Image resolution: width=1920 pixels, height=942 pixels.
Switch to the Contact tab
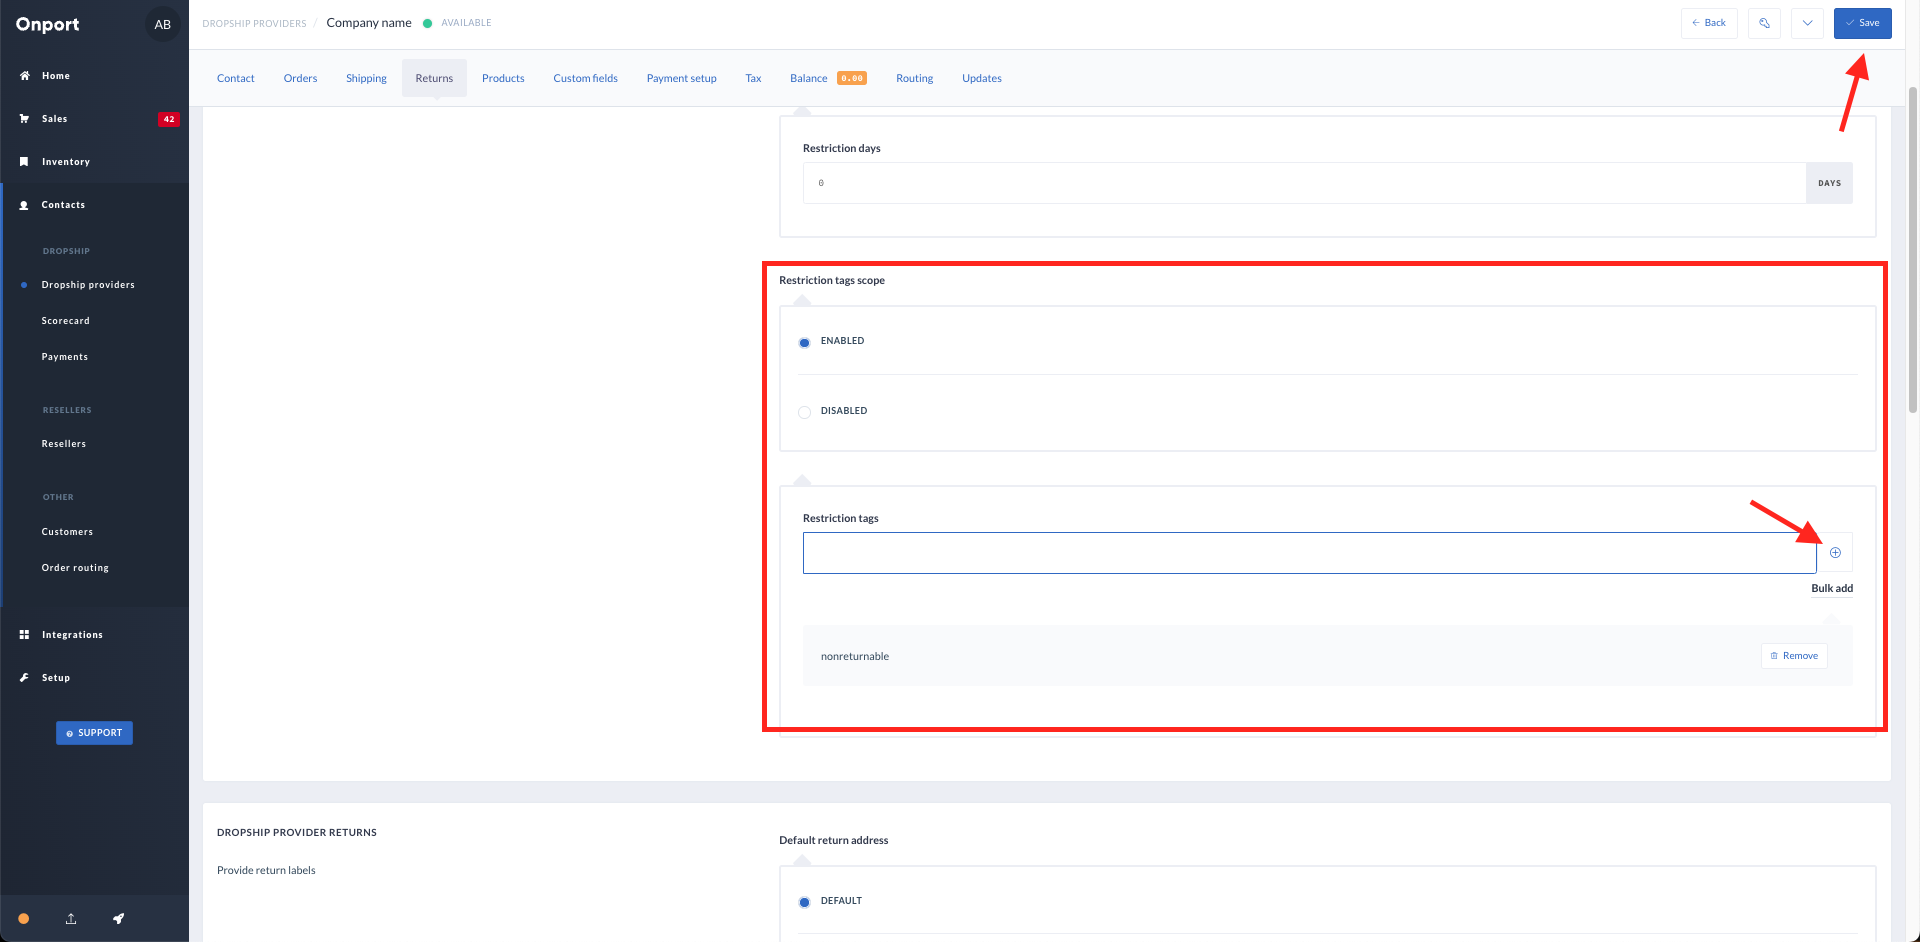[236, 78]
